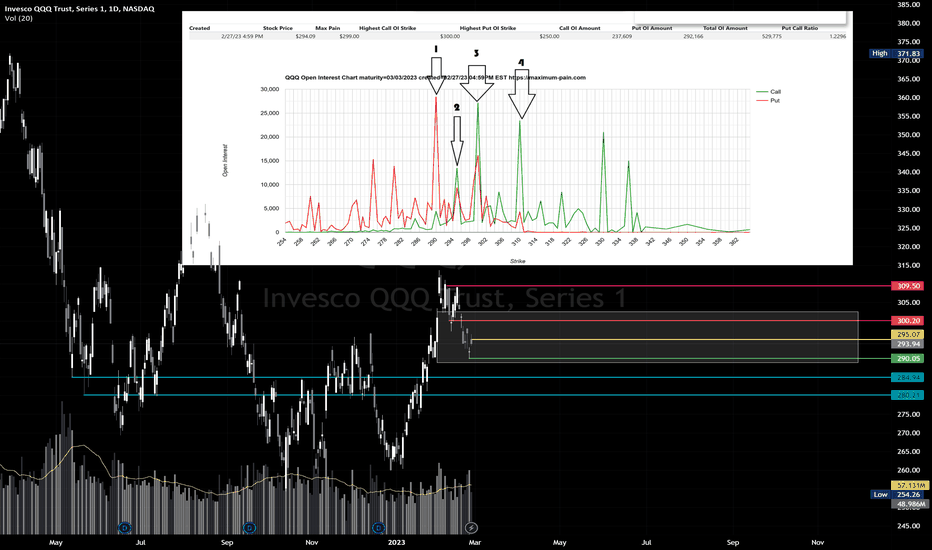Select the red 300.20 price label
932x550 pixels.
(x=908, y=320)
